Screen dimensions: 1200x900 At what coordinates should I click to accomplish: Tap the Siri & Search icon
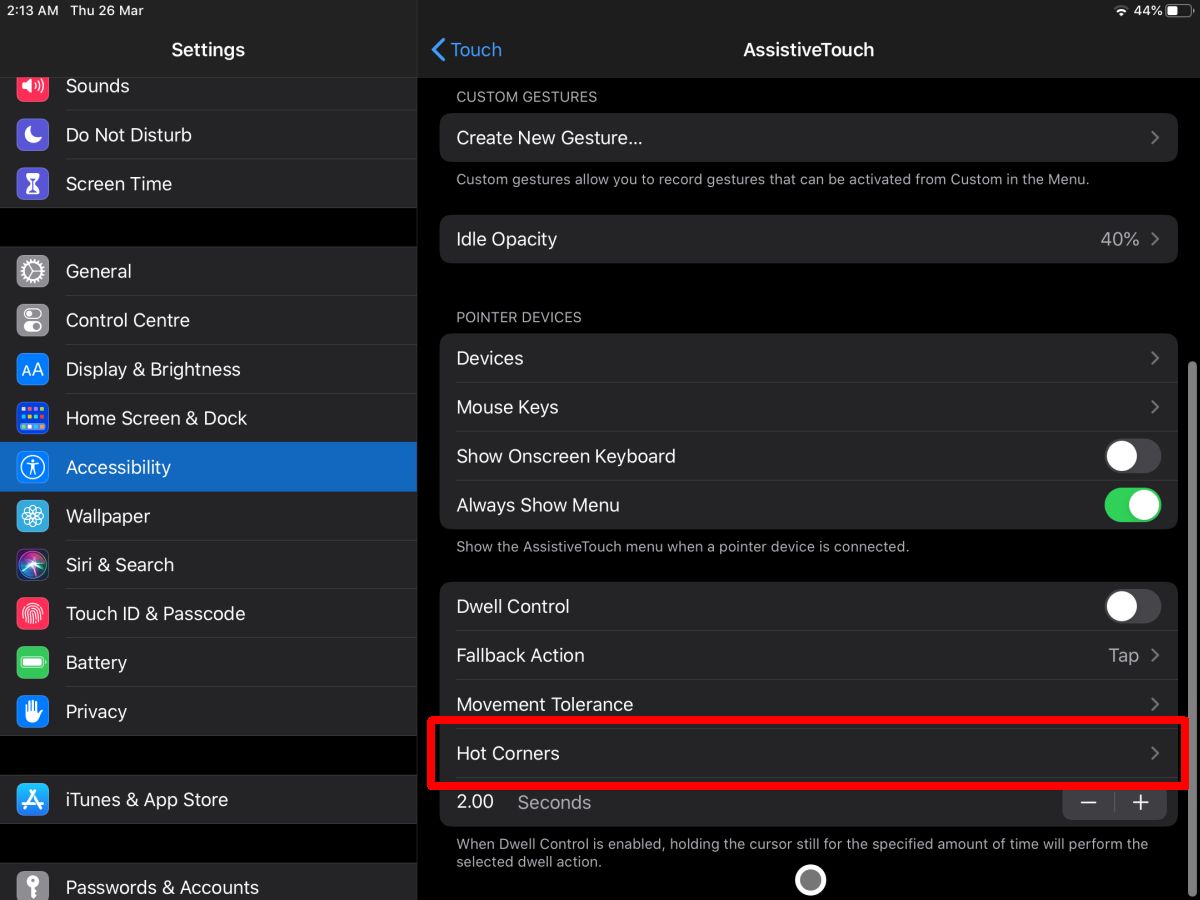33,565
